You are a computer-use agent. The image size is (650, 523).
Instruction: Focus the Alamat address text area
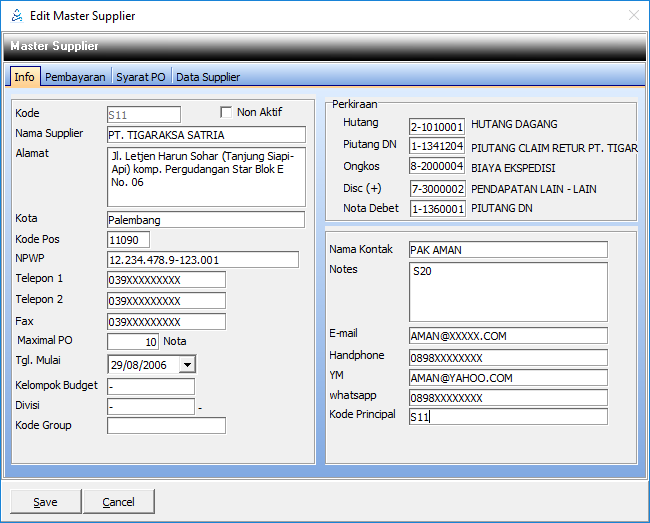[205, 176]
